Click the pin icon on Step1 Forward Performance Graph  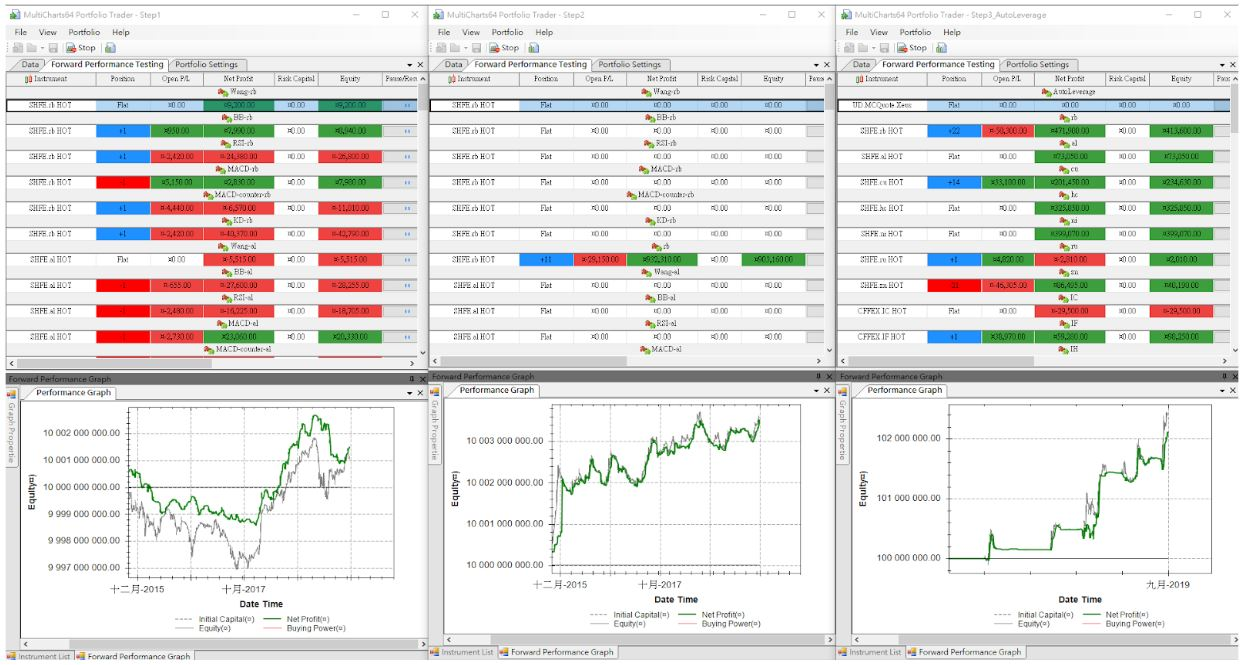411,379
